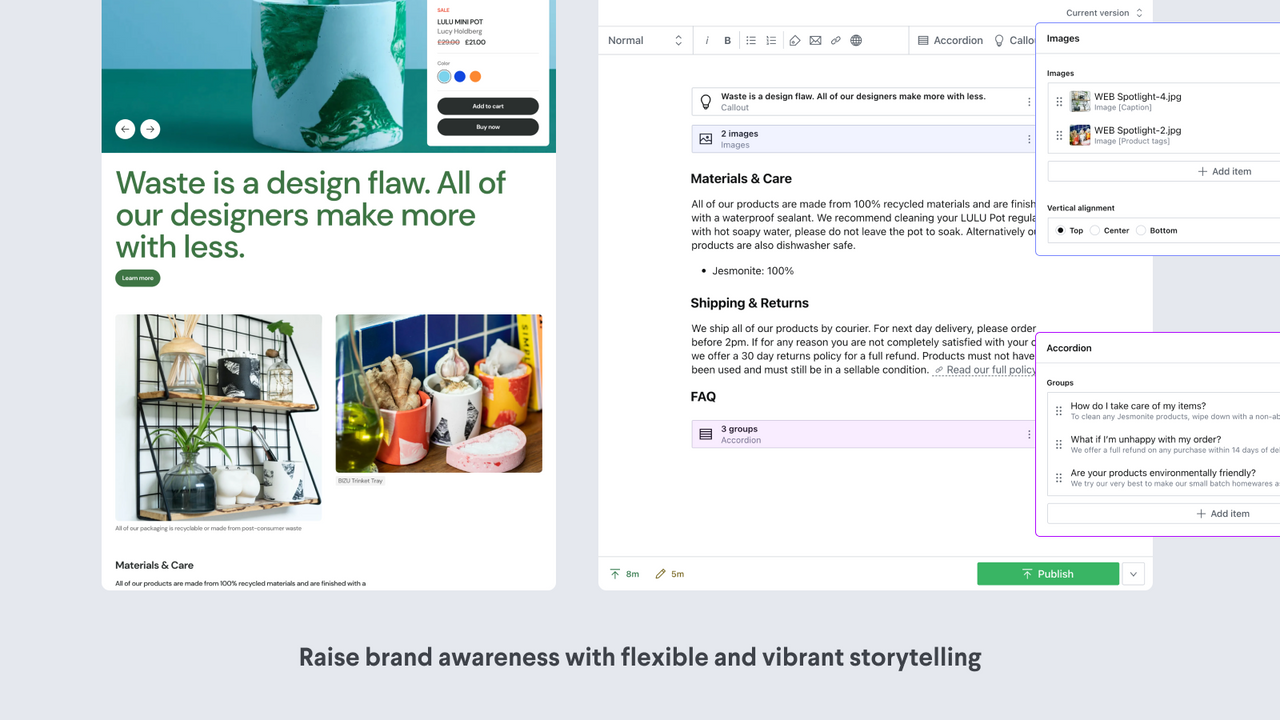Click drag handle for 'What if I'm unhappy' group

point(1059,444)
